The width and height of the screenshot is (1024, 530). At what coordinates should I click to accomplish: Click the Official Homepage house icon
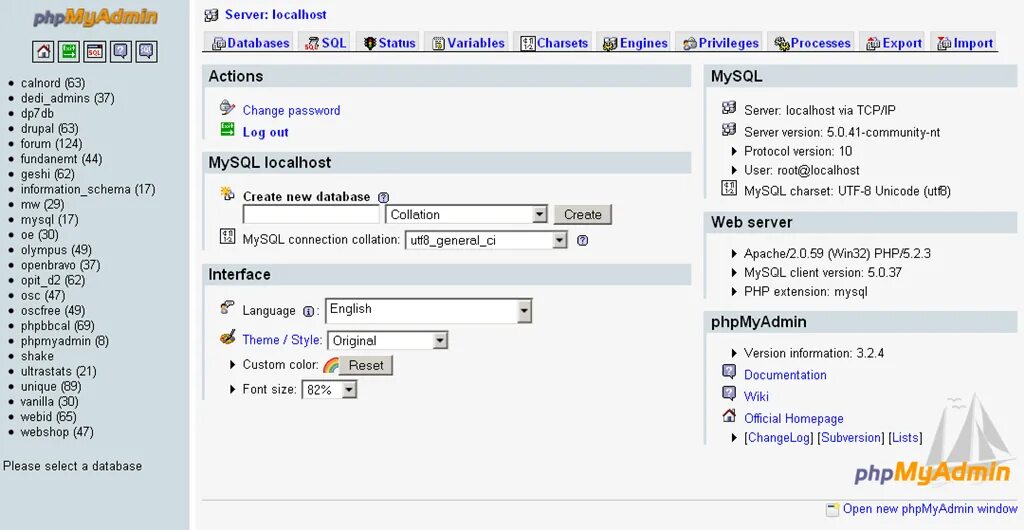coord(729,415)
